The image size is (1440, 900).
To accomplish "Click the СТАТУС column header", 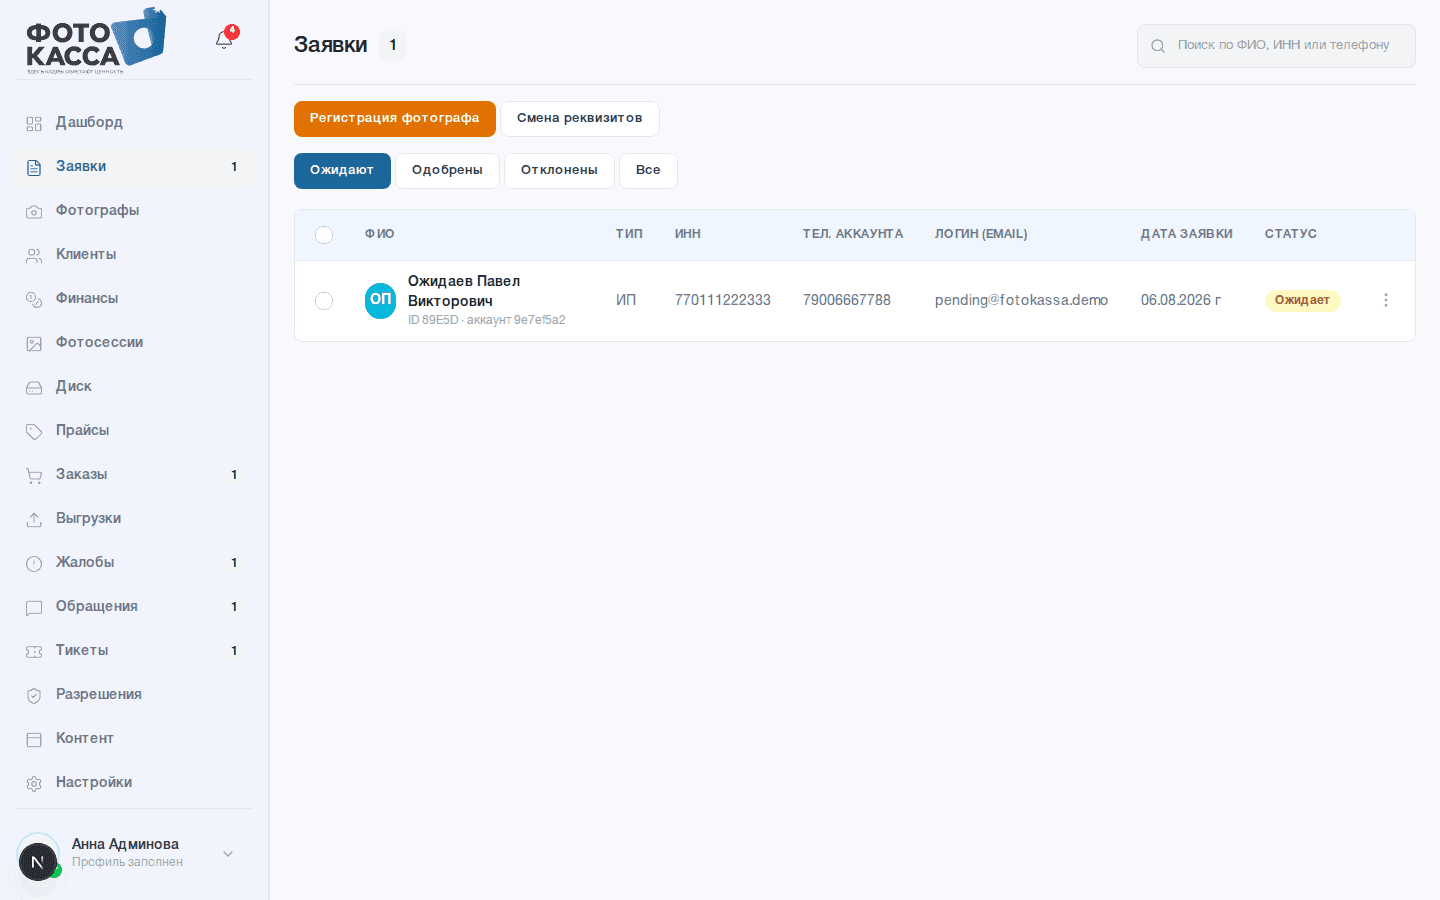I will pyautogui.click(x=1291, y=234).
